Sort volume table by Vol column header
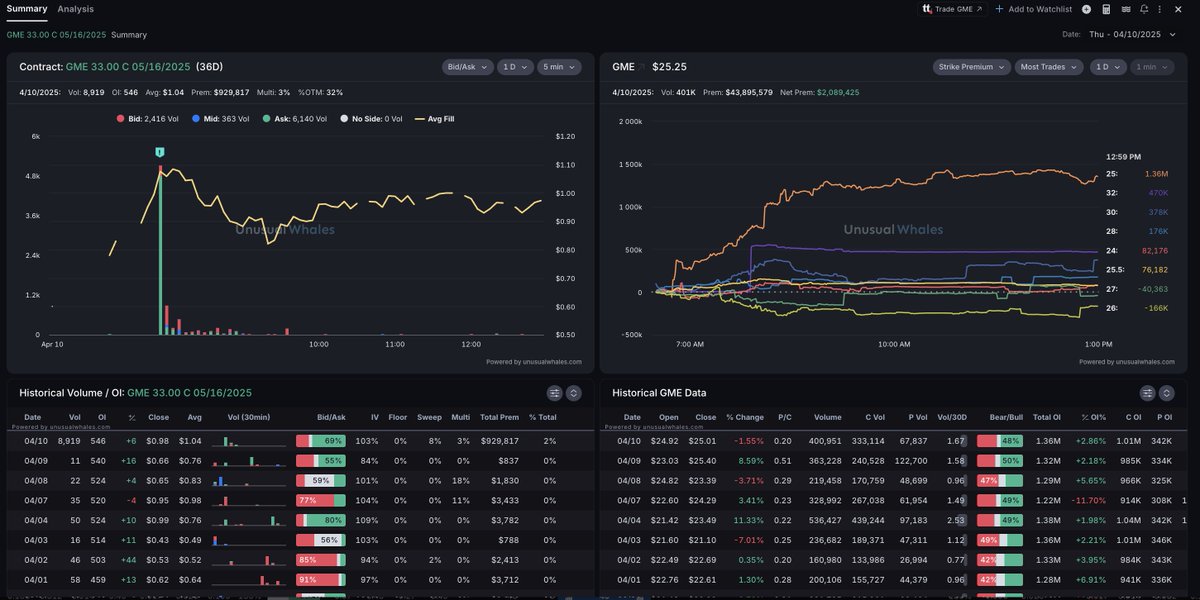 [75, 417]
